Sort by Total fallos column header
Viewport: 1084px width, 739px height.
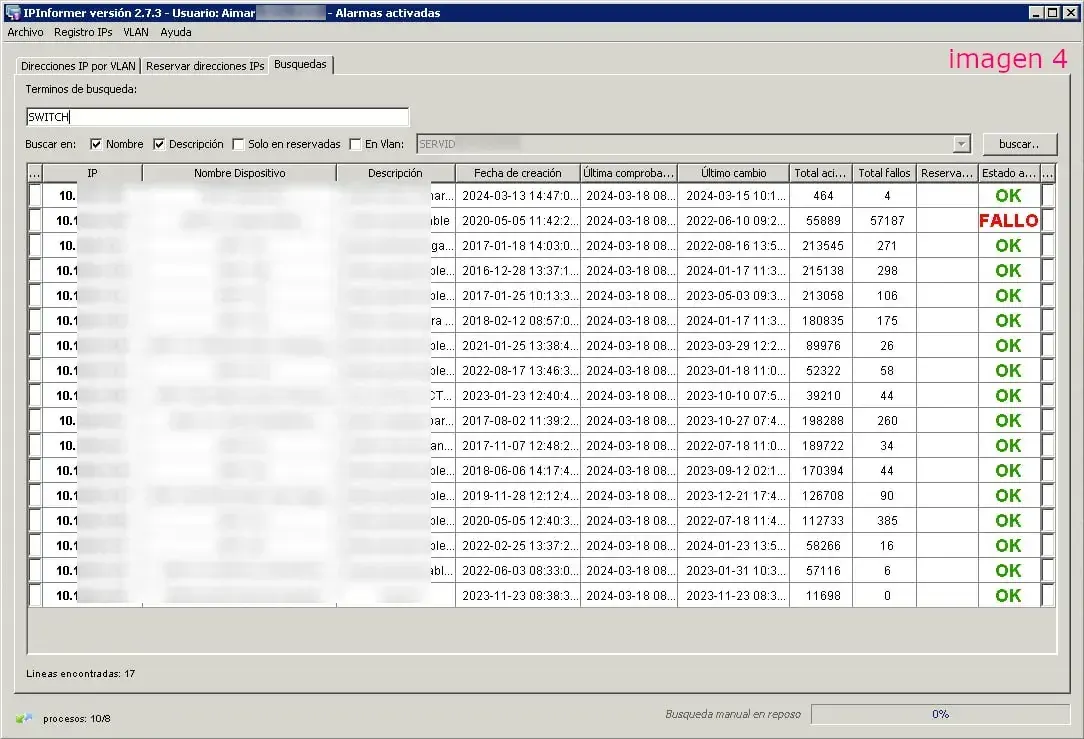pos(886,173)
